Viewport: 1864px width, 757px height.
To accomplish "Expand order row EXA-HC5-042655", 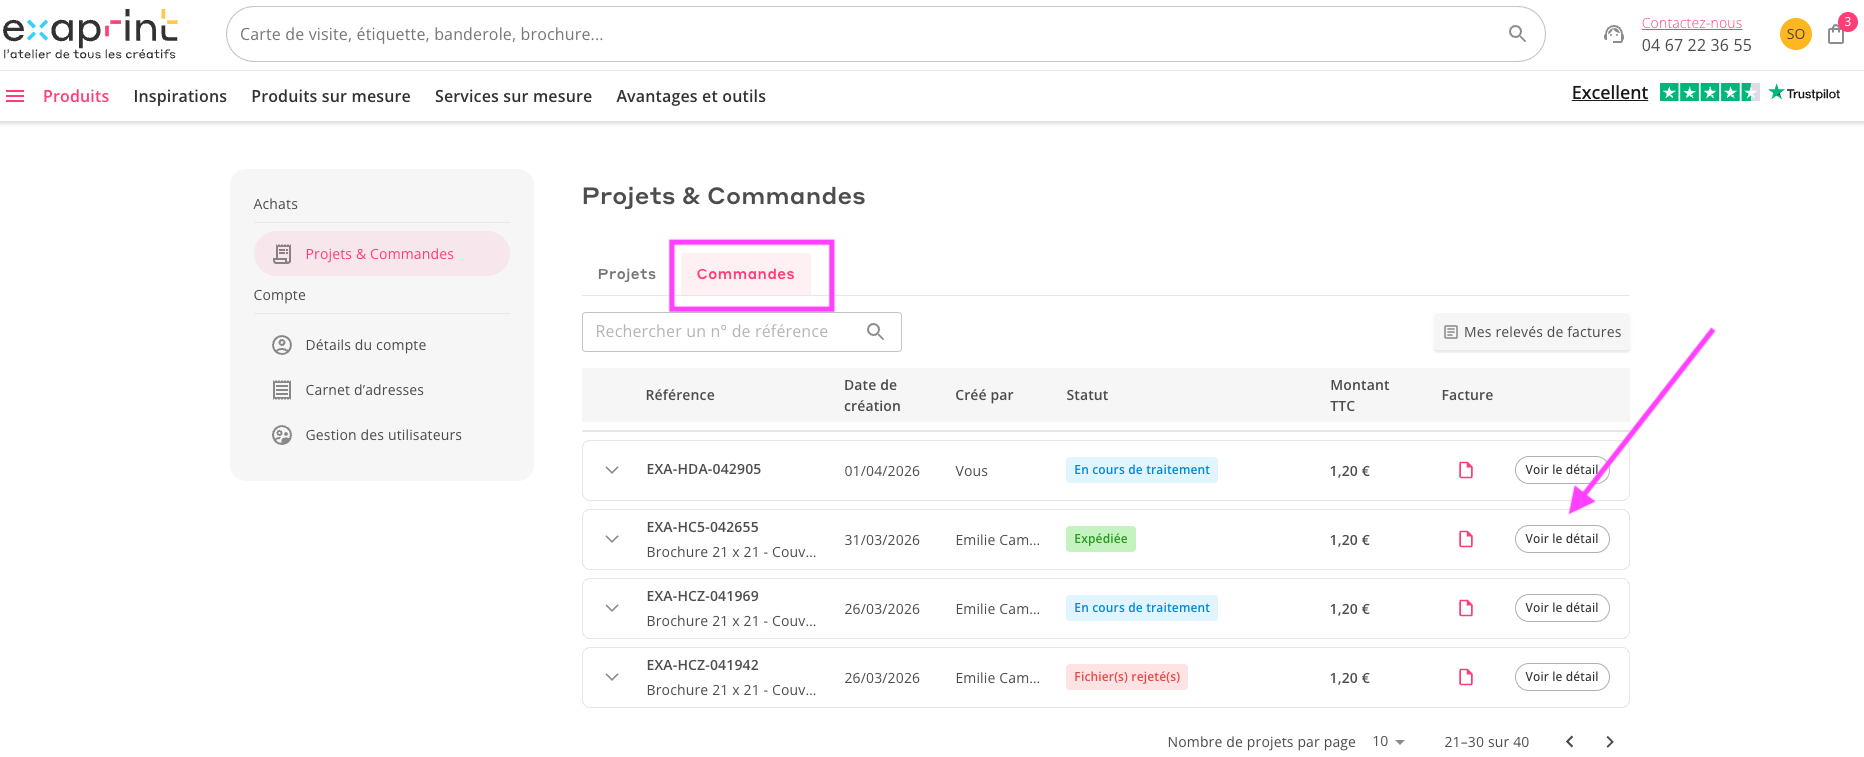I will point(612,539).
